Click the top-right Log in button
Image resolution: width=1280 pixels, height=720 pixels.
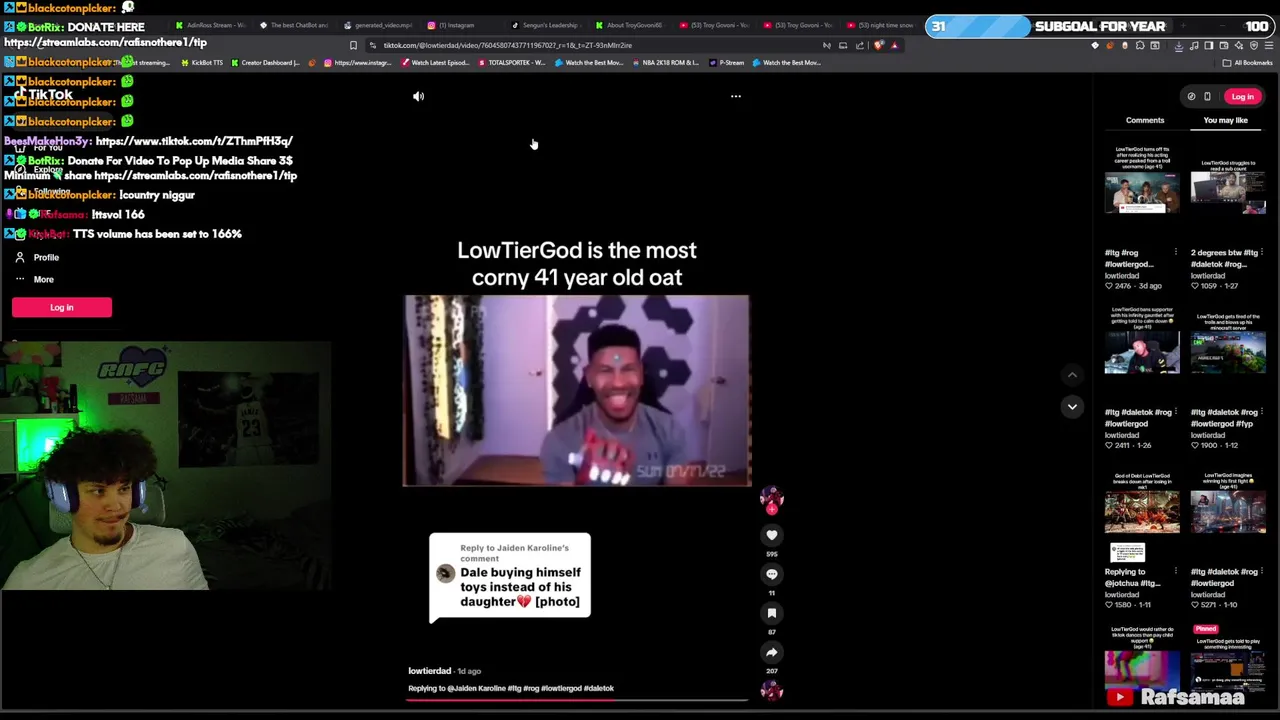[x=1242, y=97]
